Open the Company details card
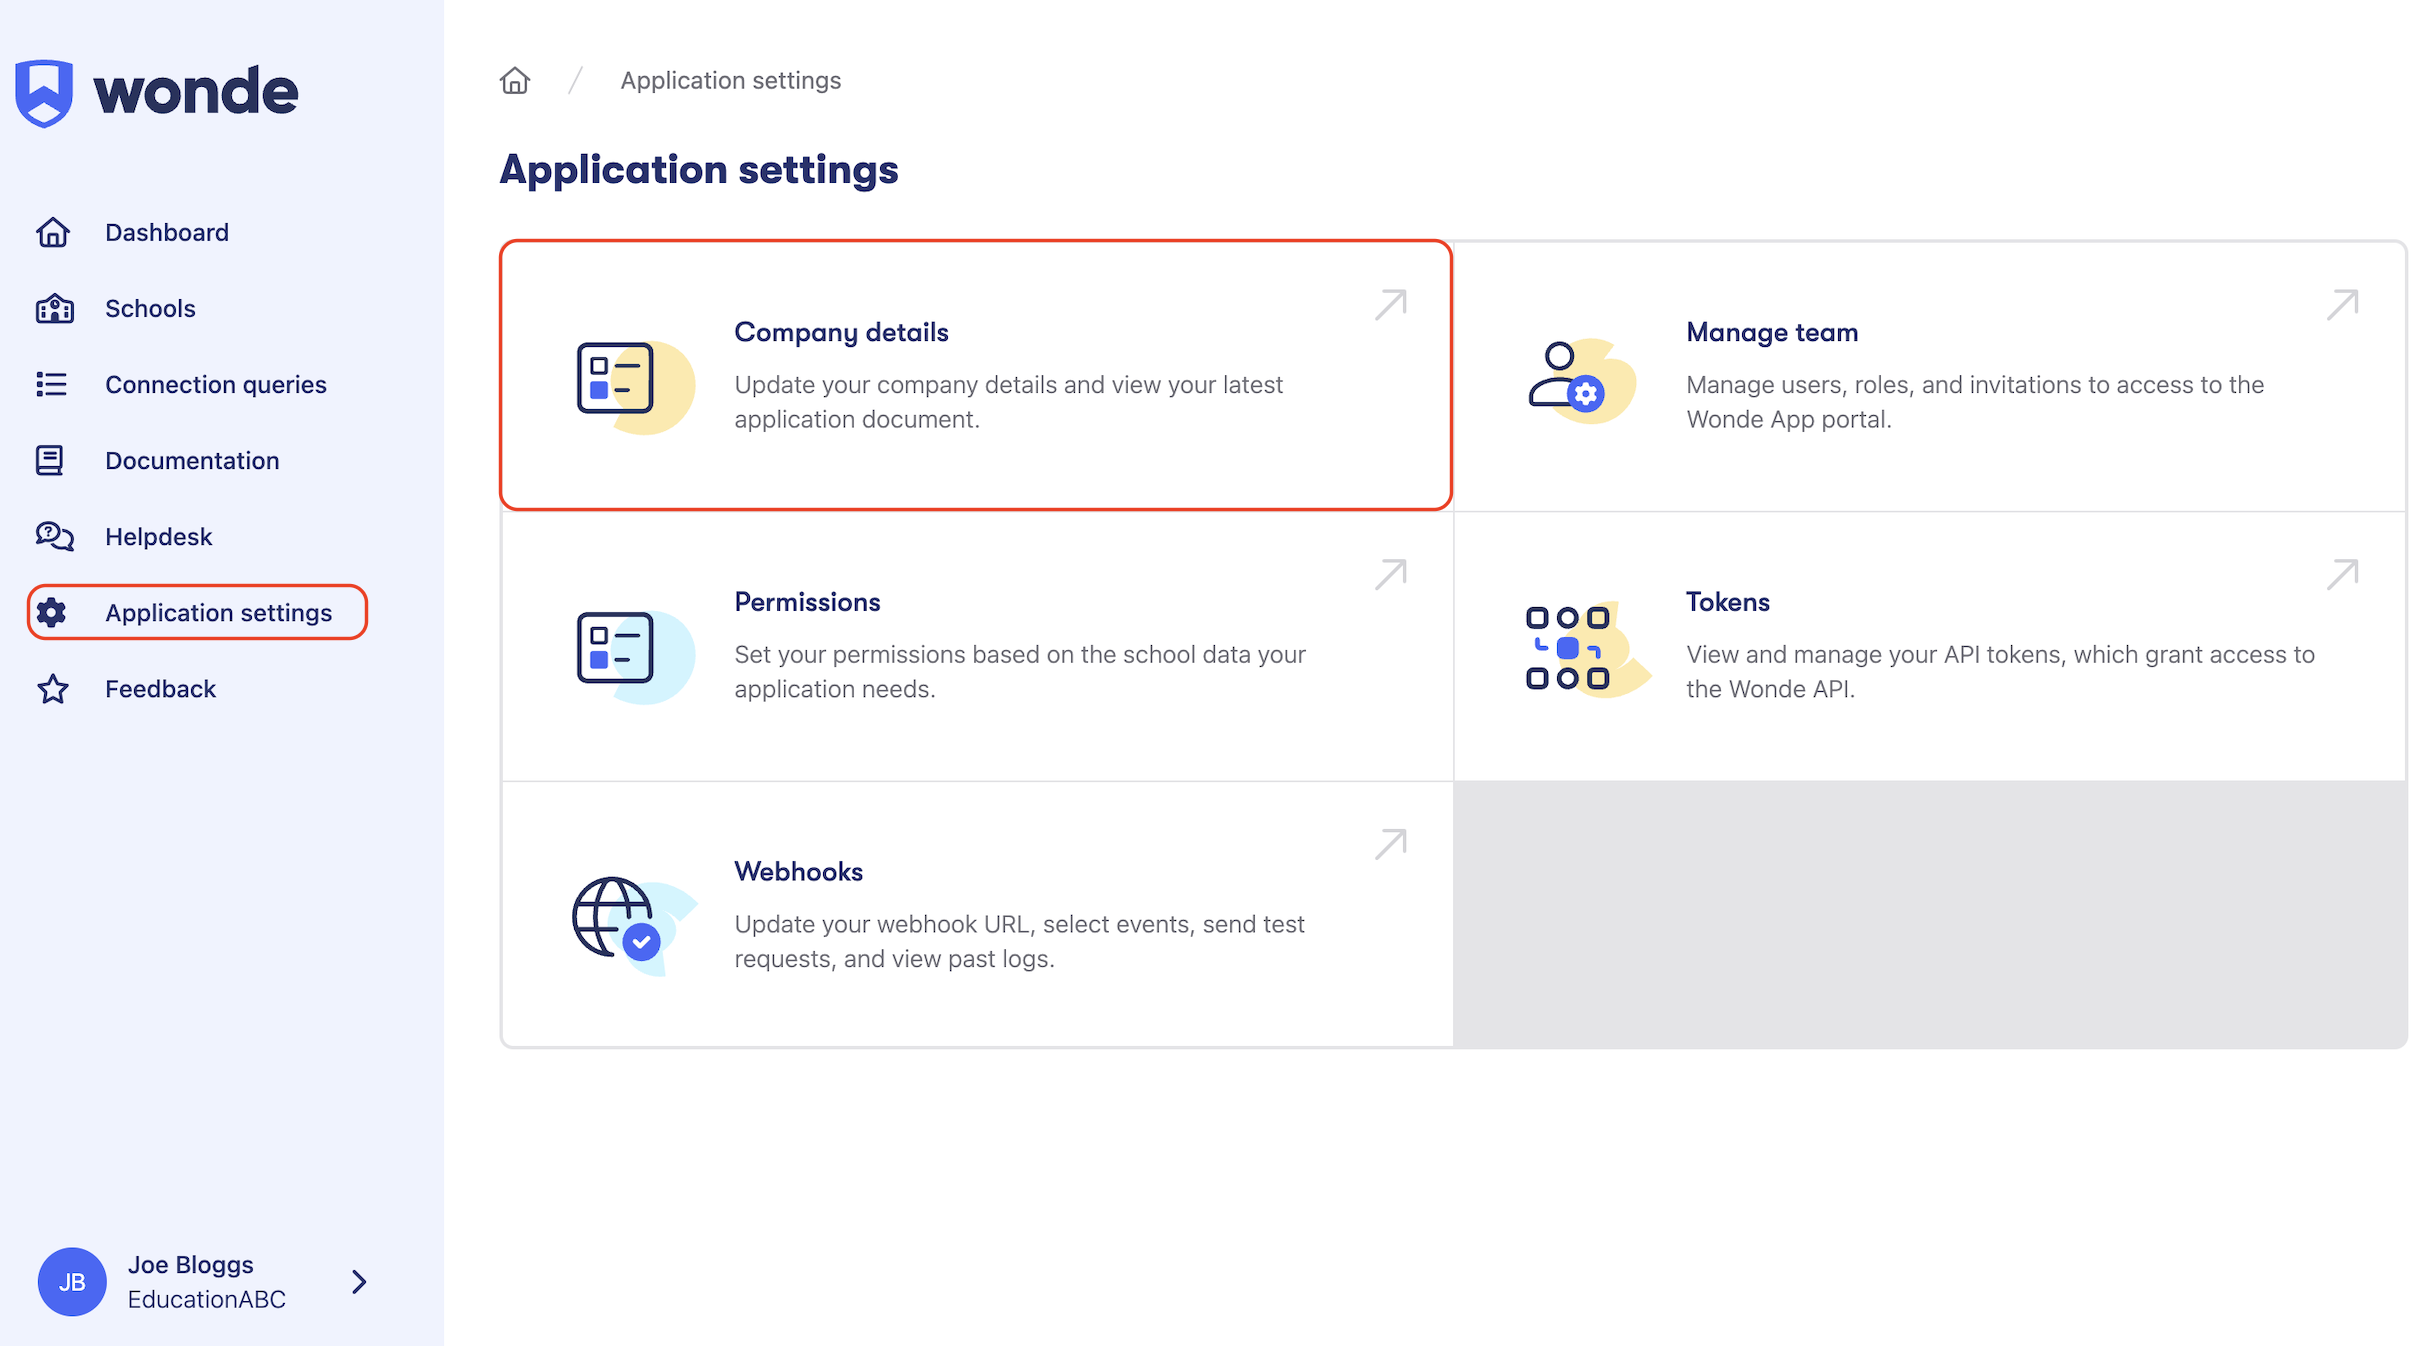 976,375
